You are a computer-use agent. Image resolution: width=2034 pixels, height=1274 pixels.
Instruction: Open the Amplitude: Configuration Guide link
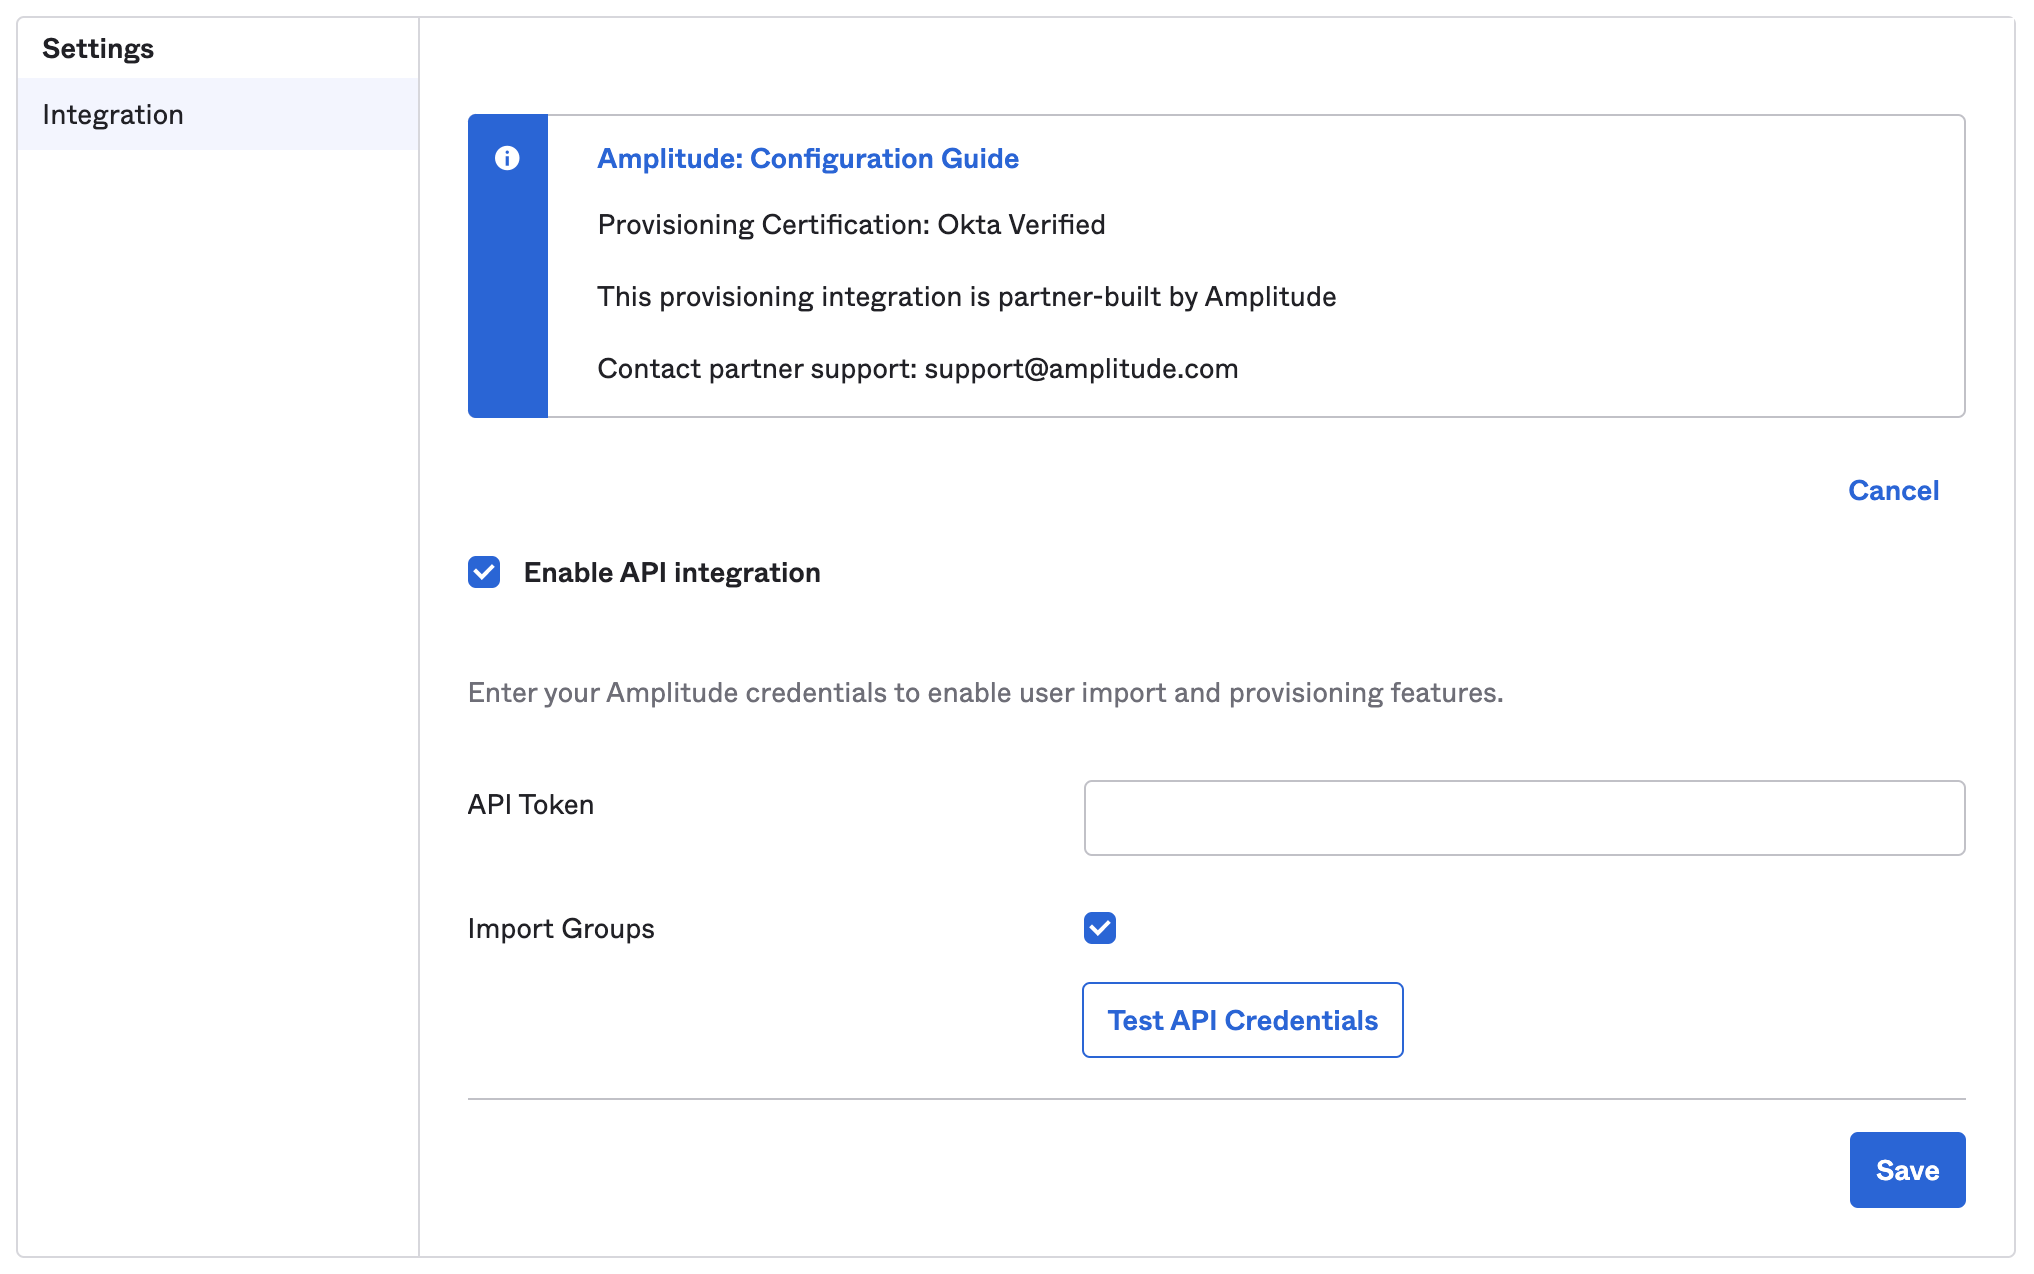(807, 158)
